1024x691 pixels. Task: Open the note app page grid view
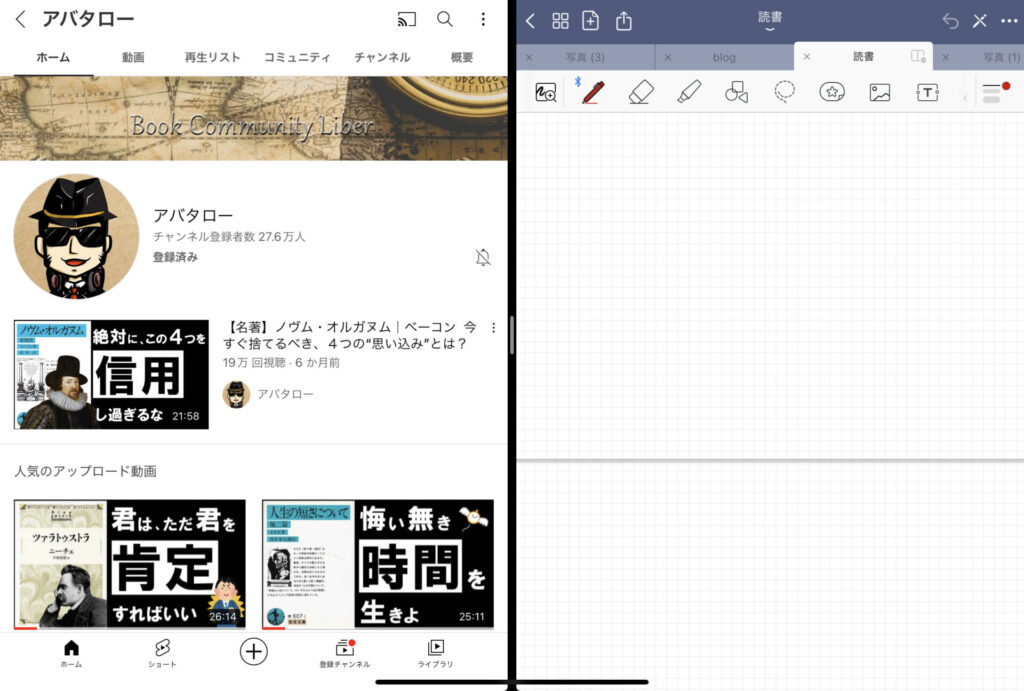pos(560,21)
